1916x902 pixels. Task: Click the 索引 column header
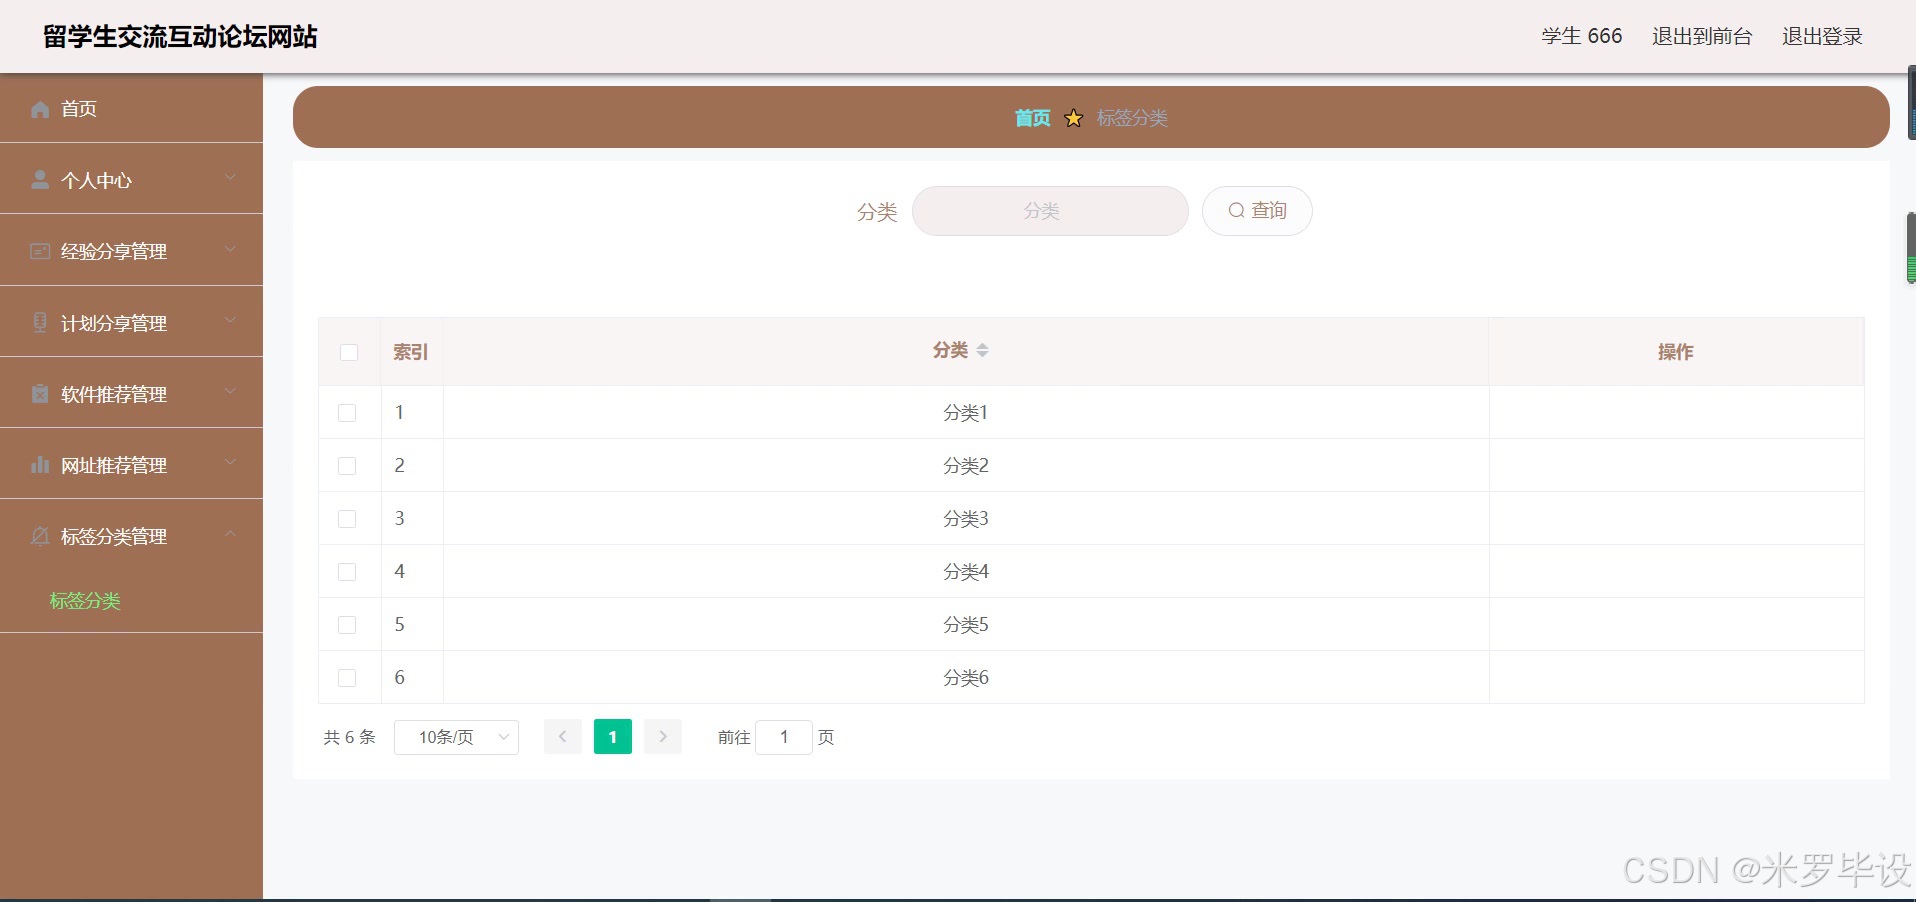410,352
